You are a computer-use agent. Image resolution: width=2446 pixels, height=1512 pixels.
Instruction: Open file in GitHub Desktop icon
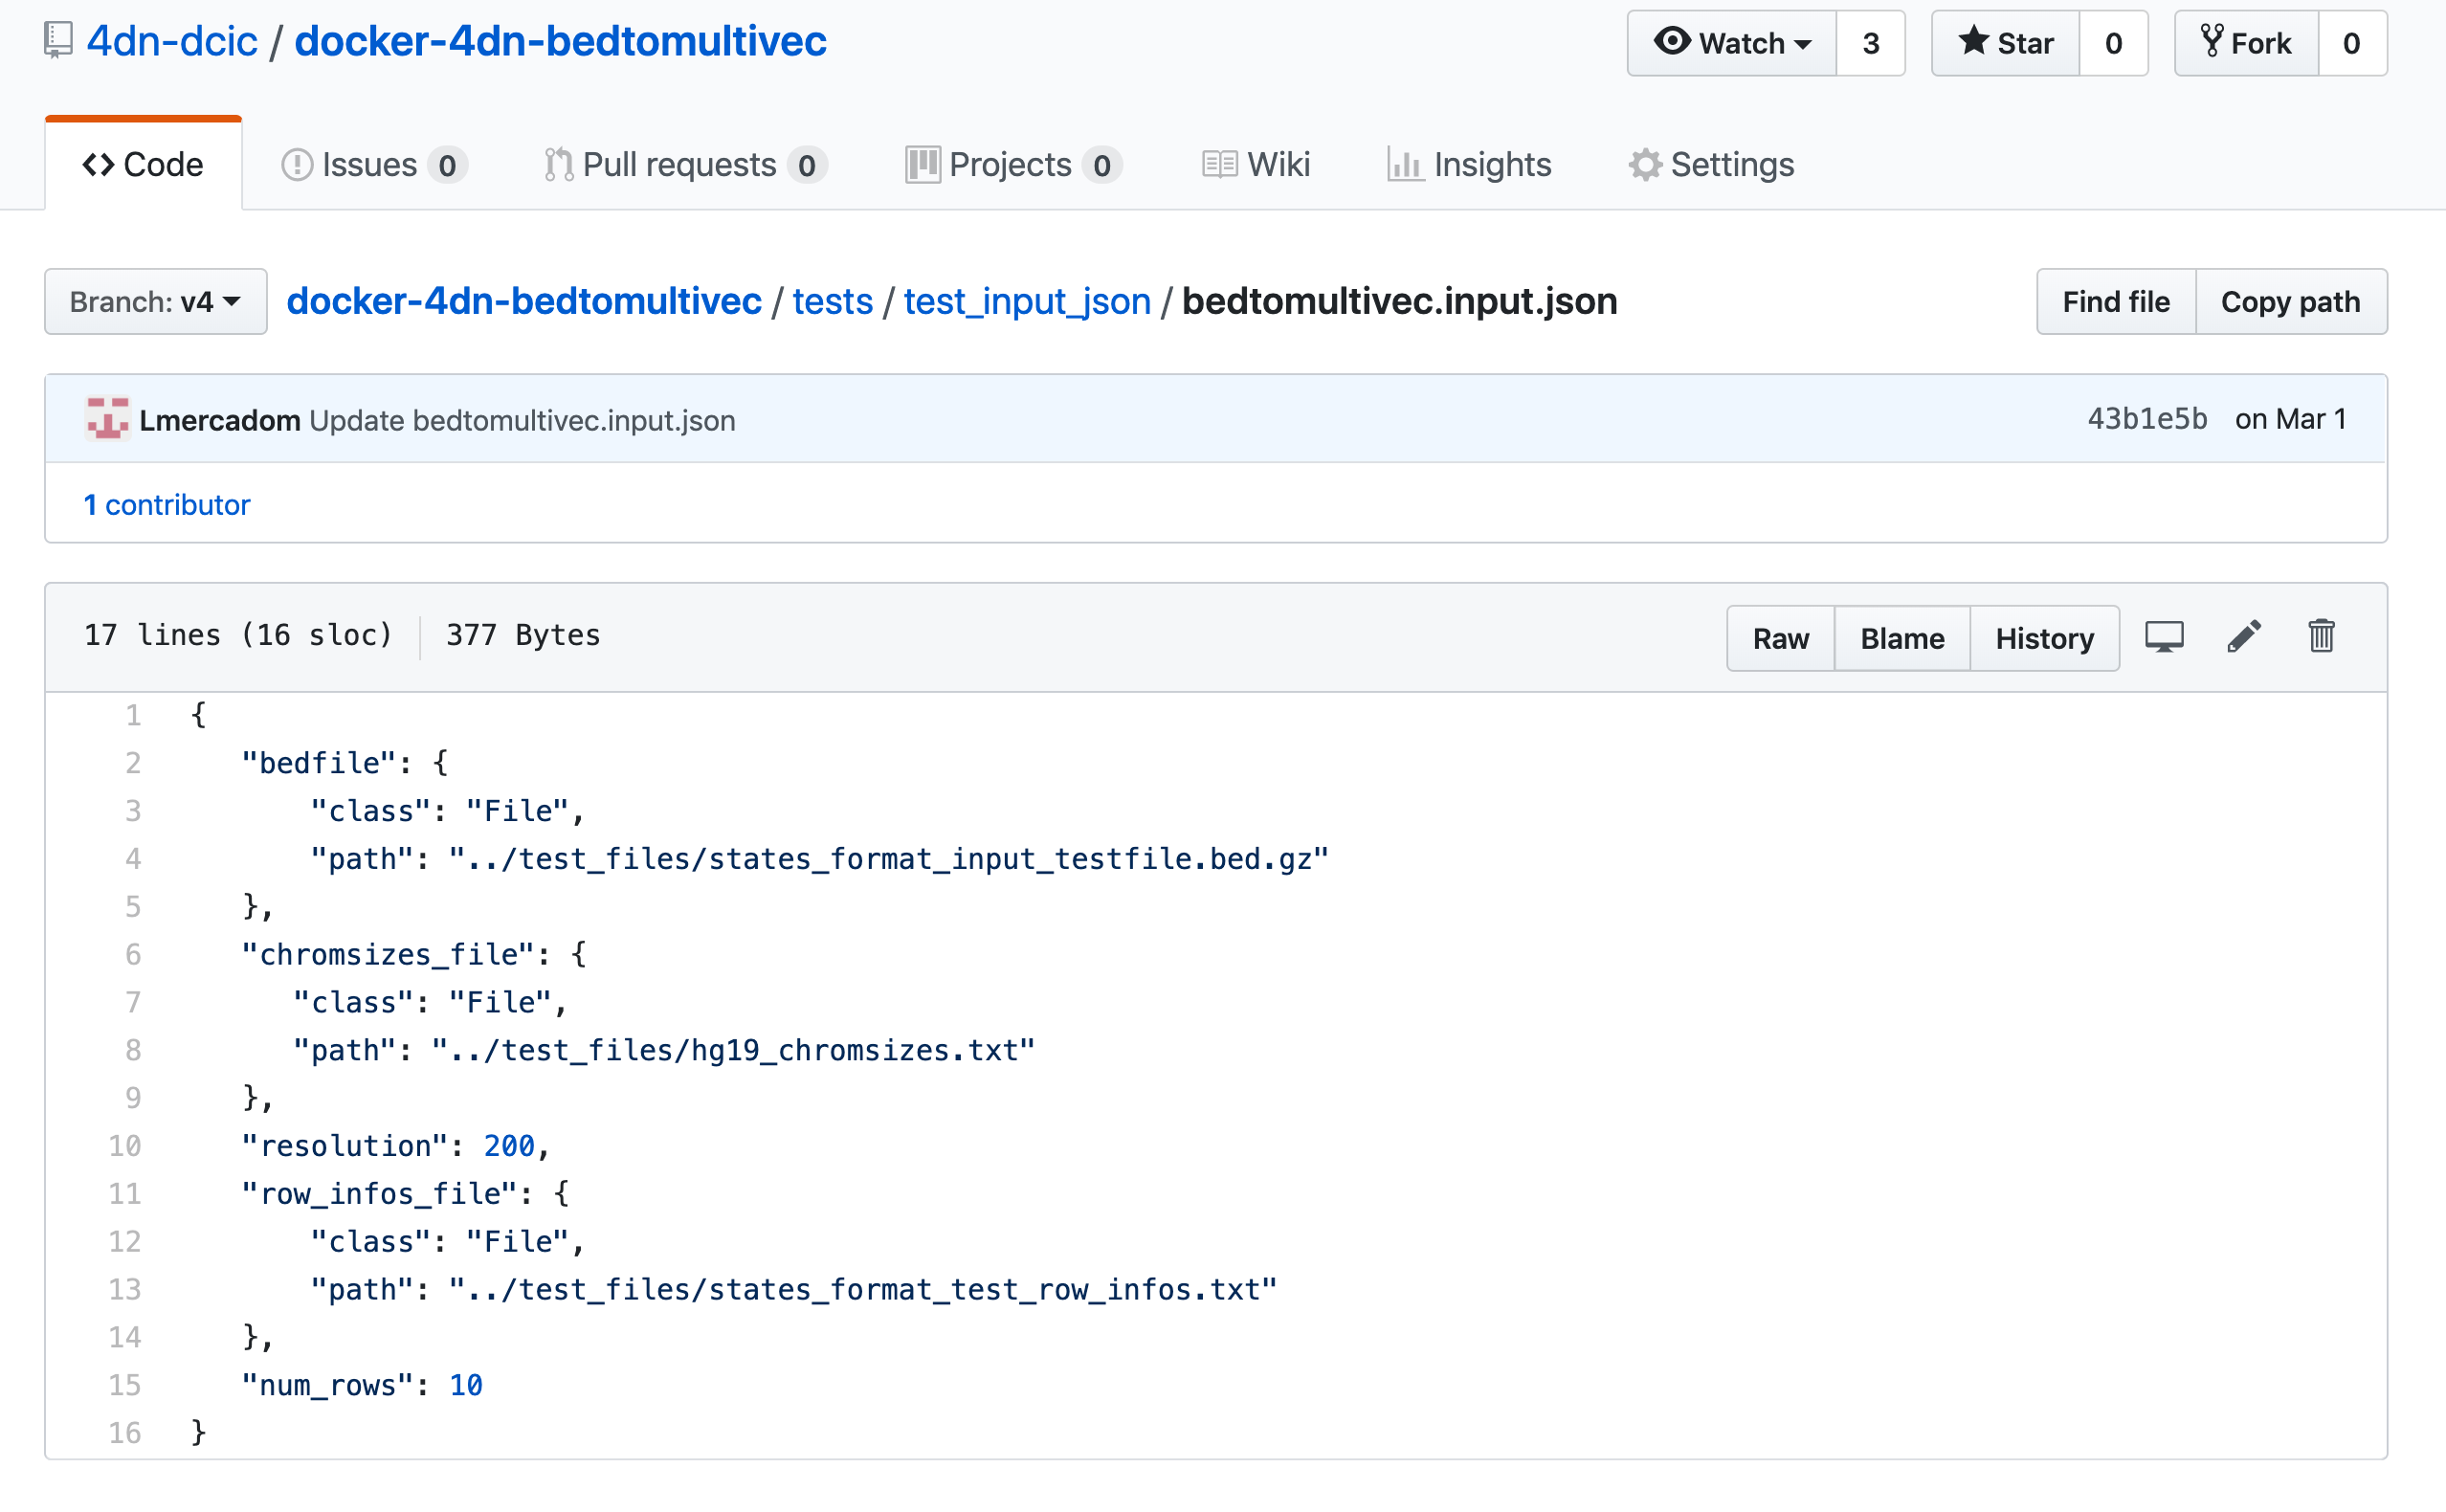pos(2164,637)
